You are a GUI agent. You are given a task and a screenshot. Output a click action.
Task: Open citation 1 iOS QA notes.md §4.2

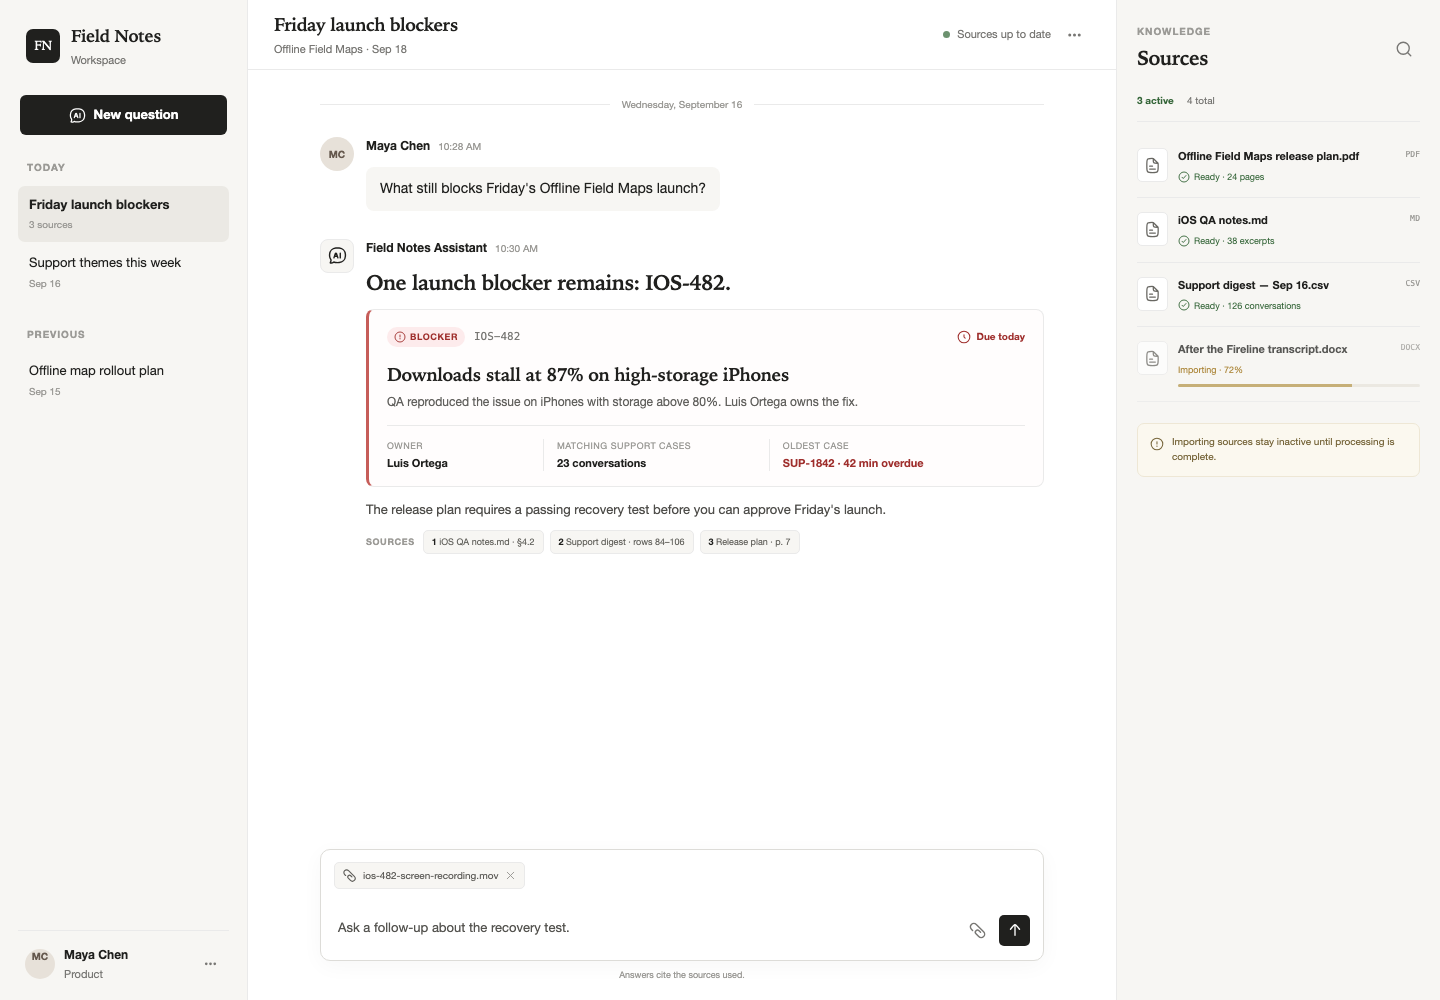[483, 542]
